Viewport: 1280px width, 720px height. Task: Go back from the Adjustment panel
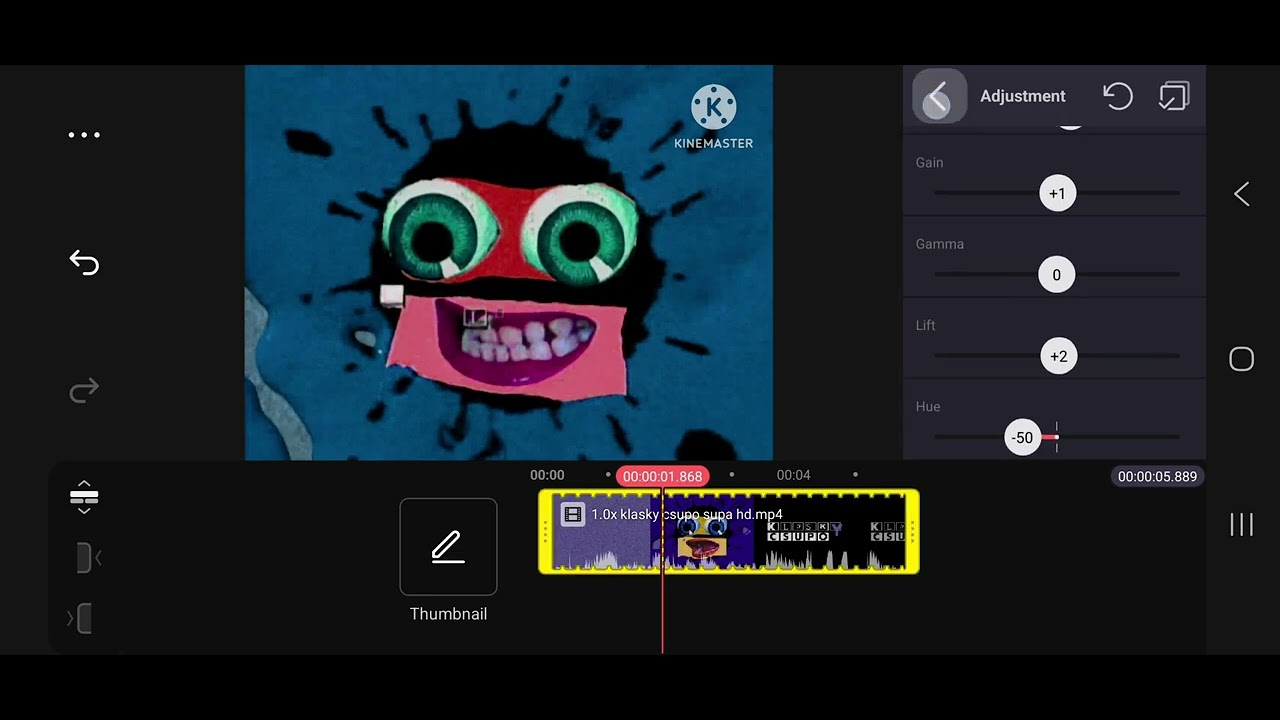point(939,96)
